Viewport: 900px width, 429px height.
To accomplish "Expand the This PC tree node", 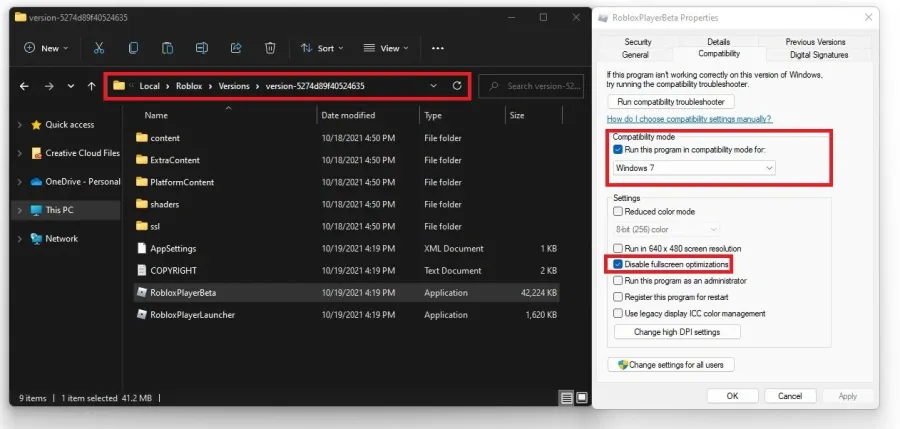I will point(20,210).
